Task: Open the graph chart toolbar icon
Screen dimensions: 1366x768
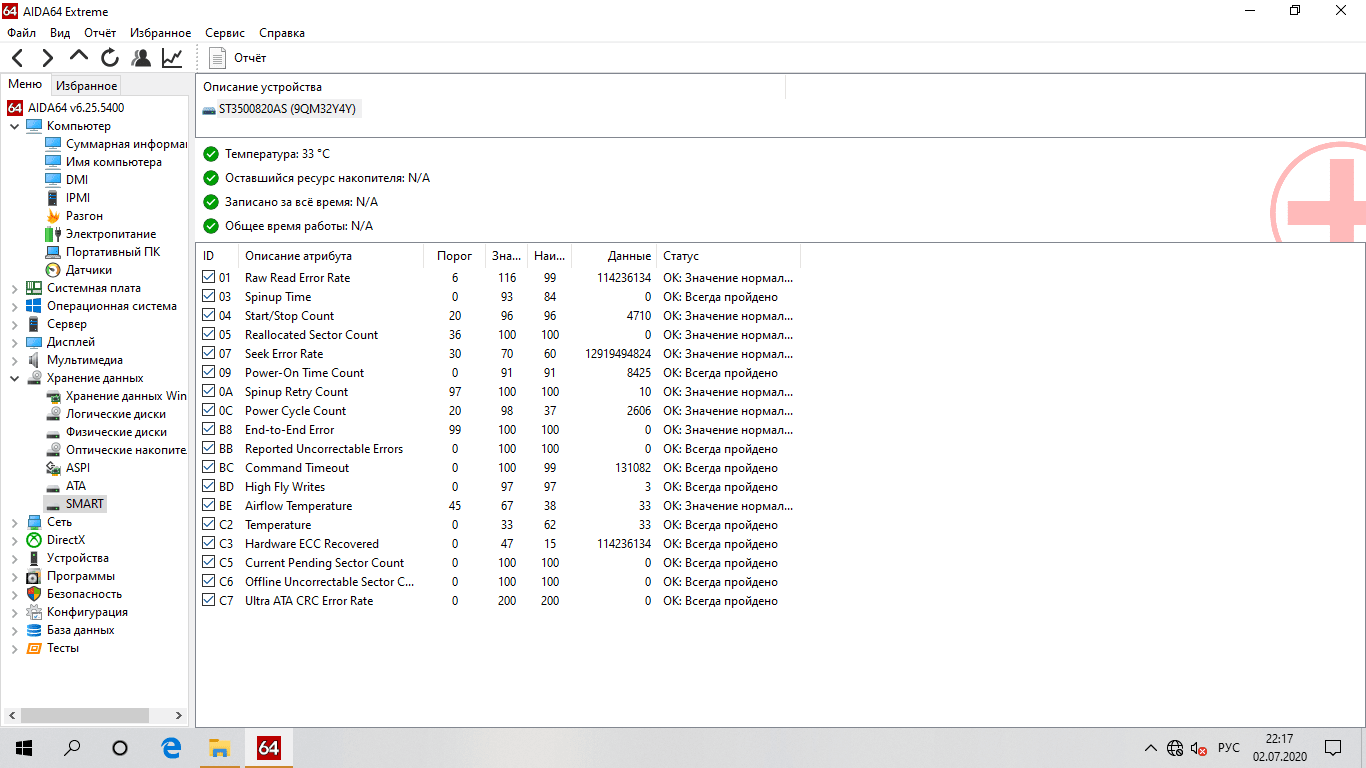Action: pyautogui.click(x=172, y=58)
